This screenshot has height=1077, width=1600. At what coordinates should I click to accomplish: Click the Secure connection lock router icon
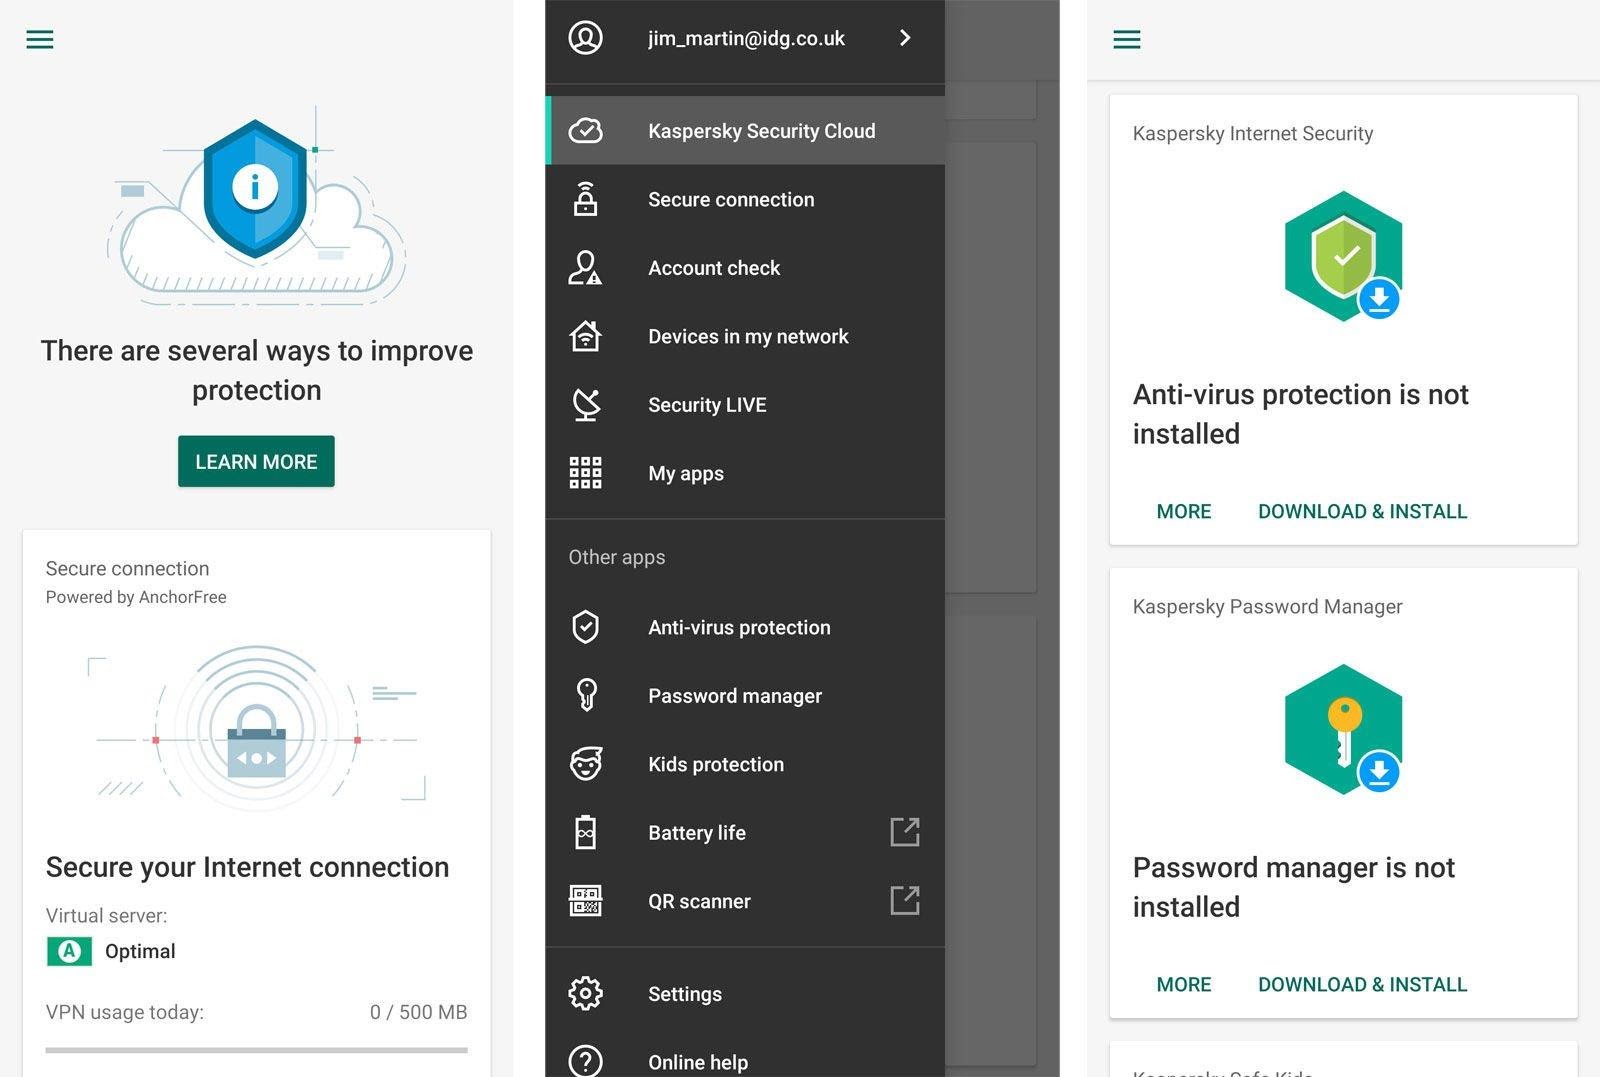coord(586,199)
